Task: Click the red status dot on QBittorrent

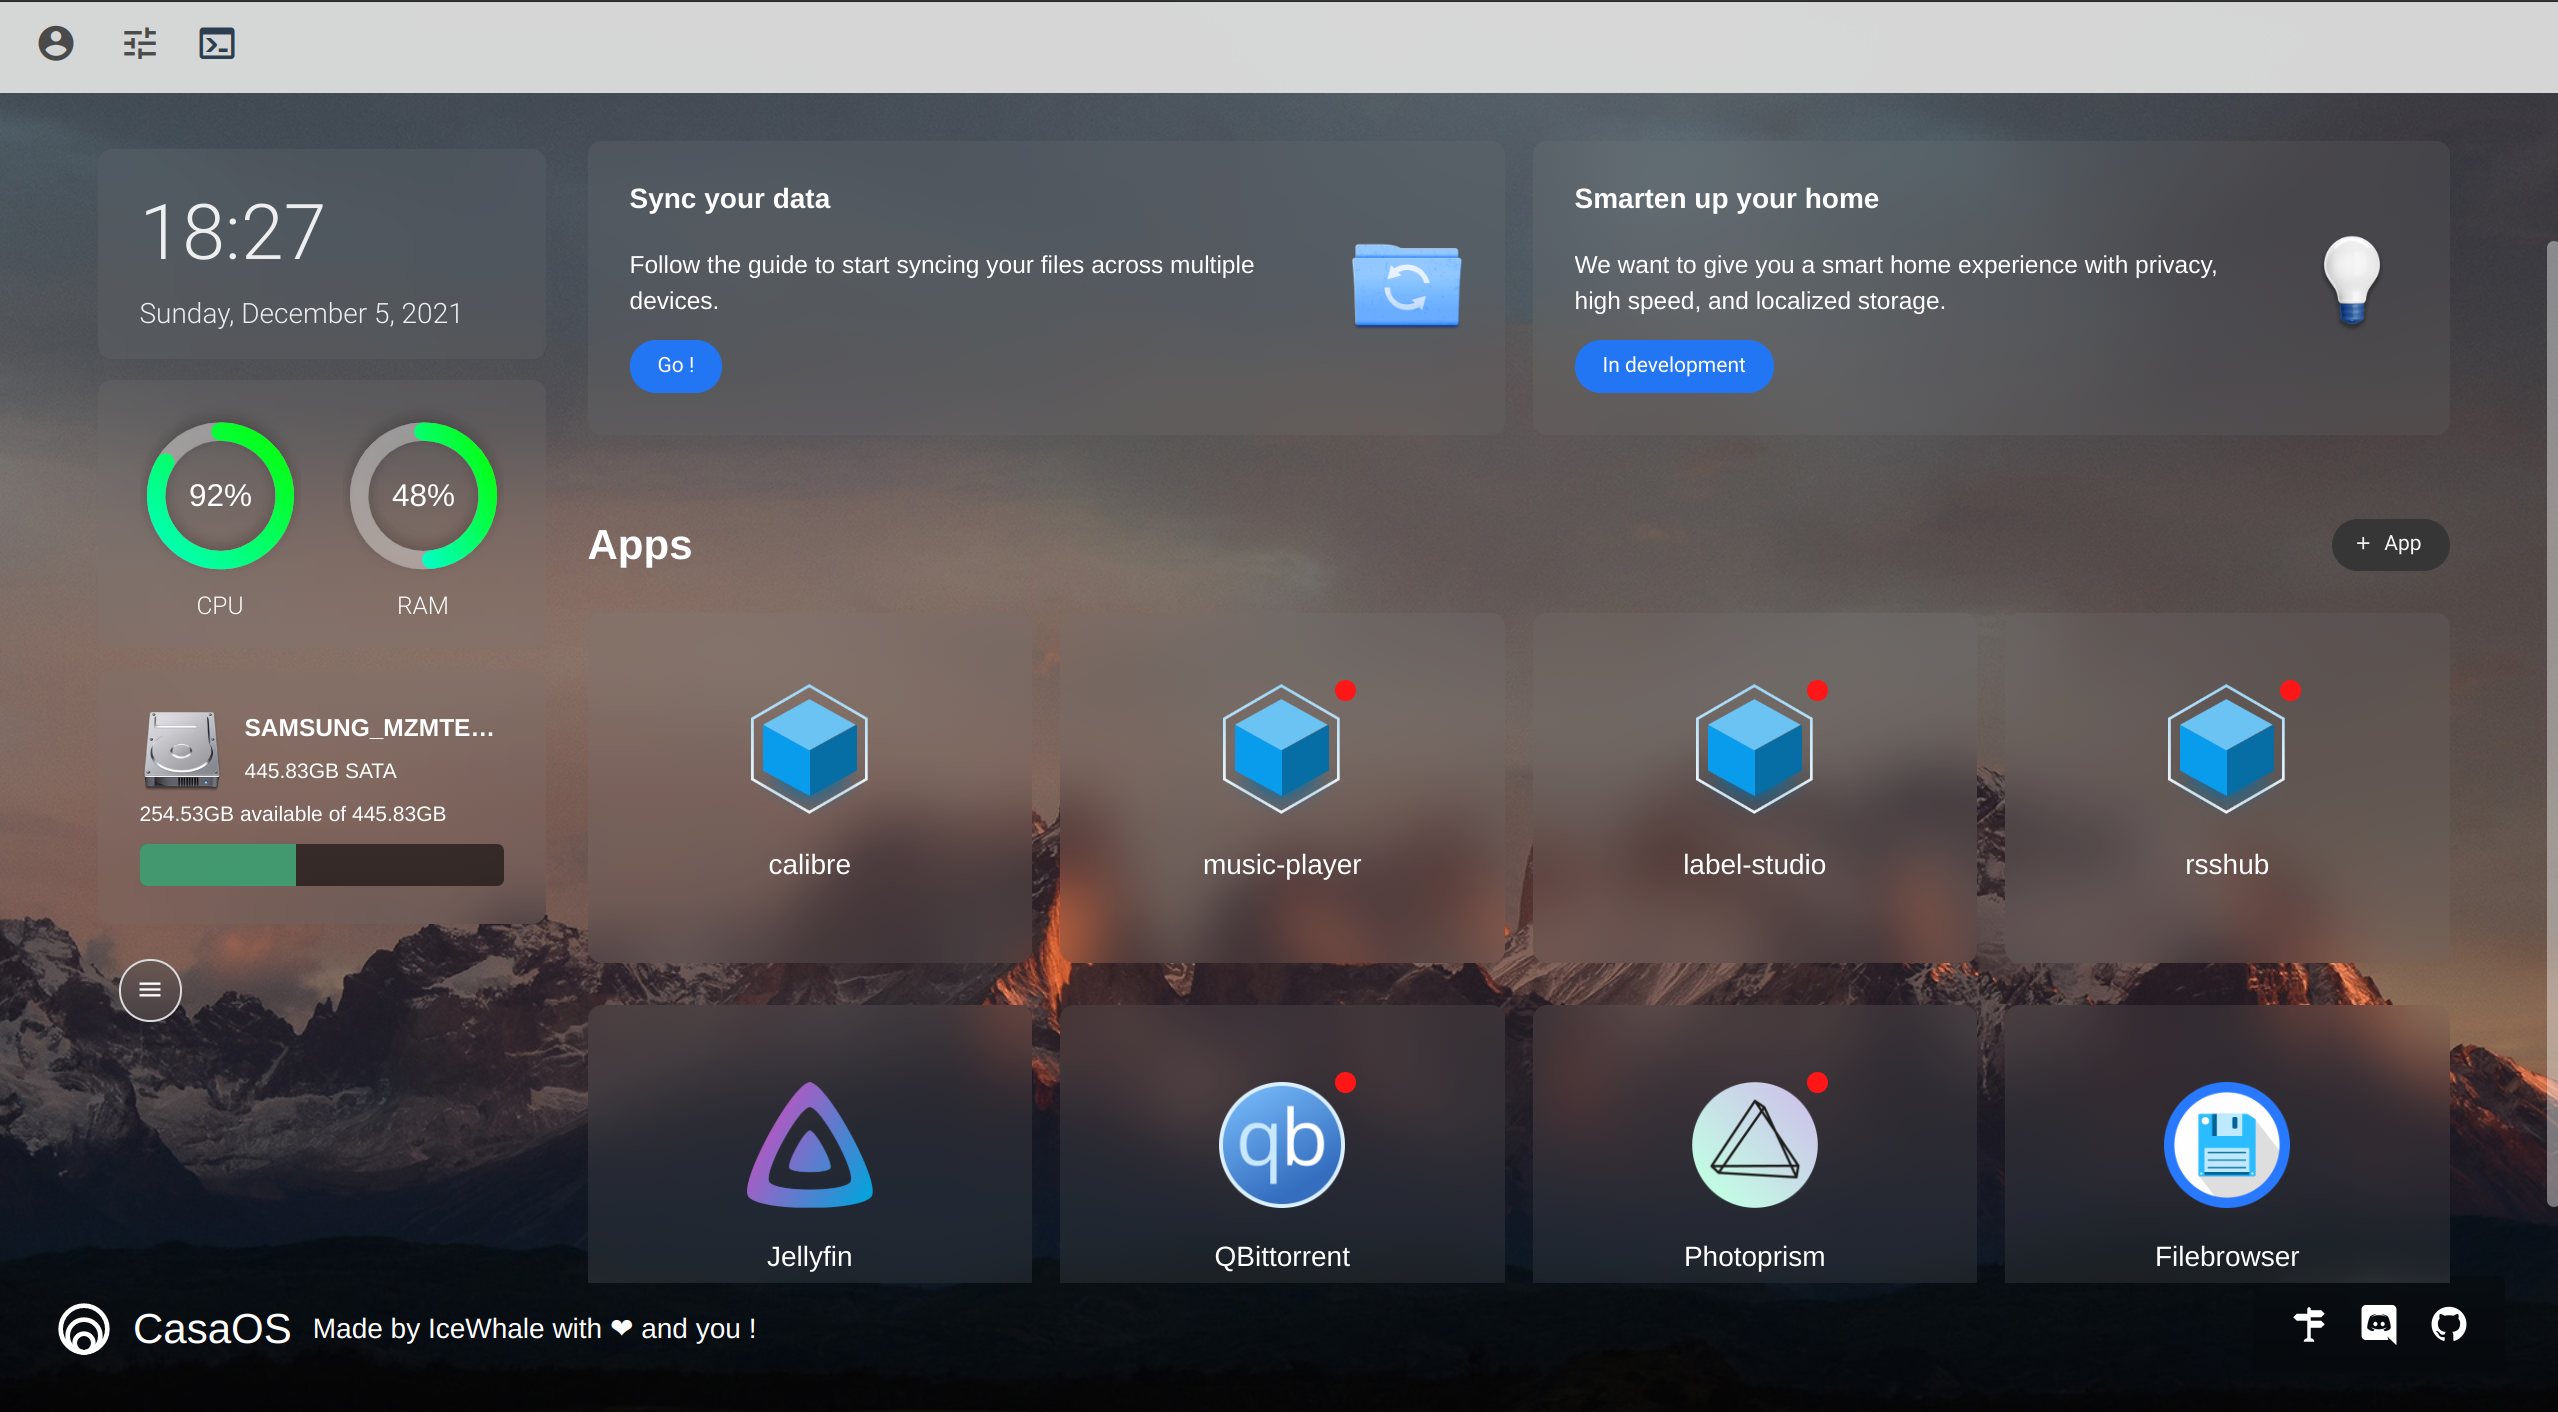Action: point(1345,1082)
